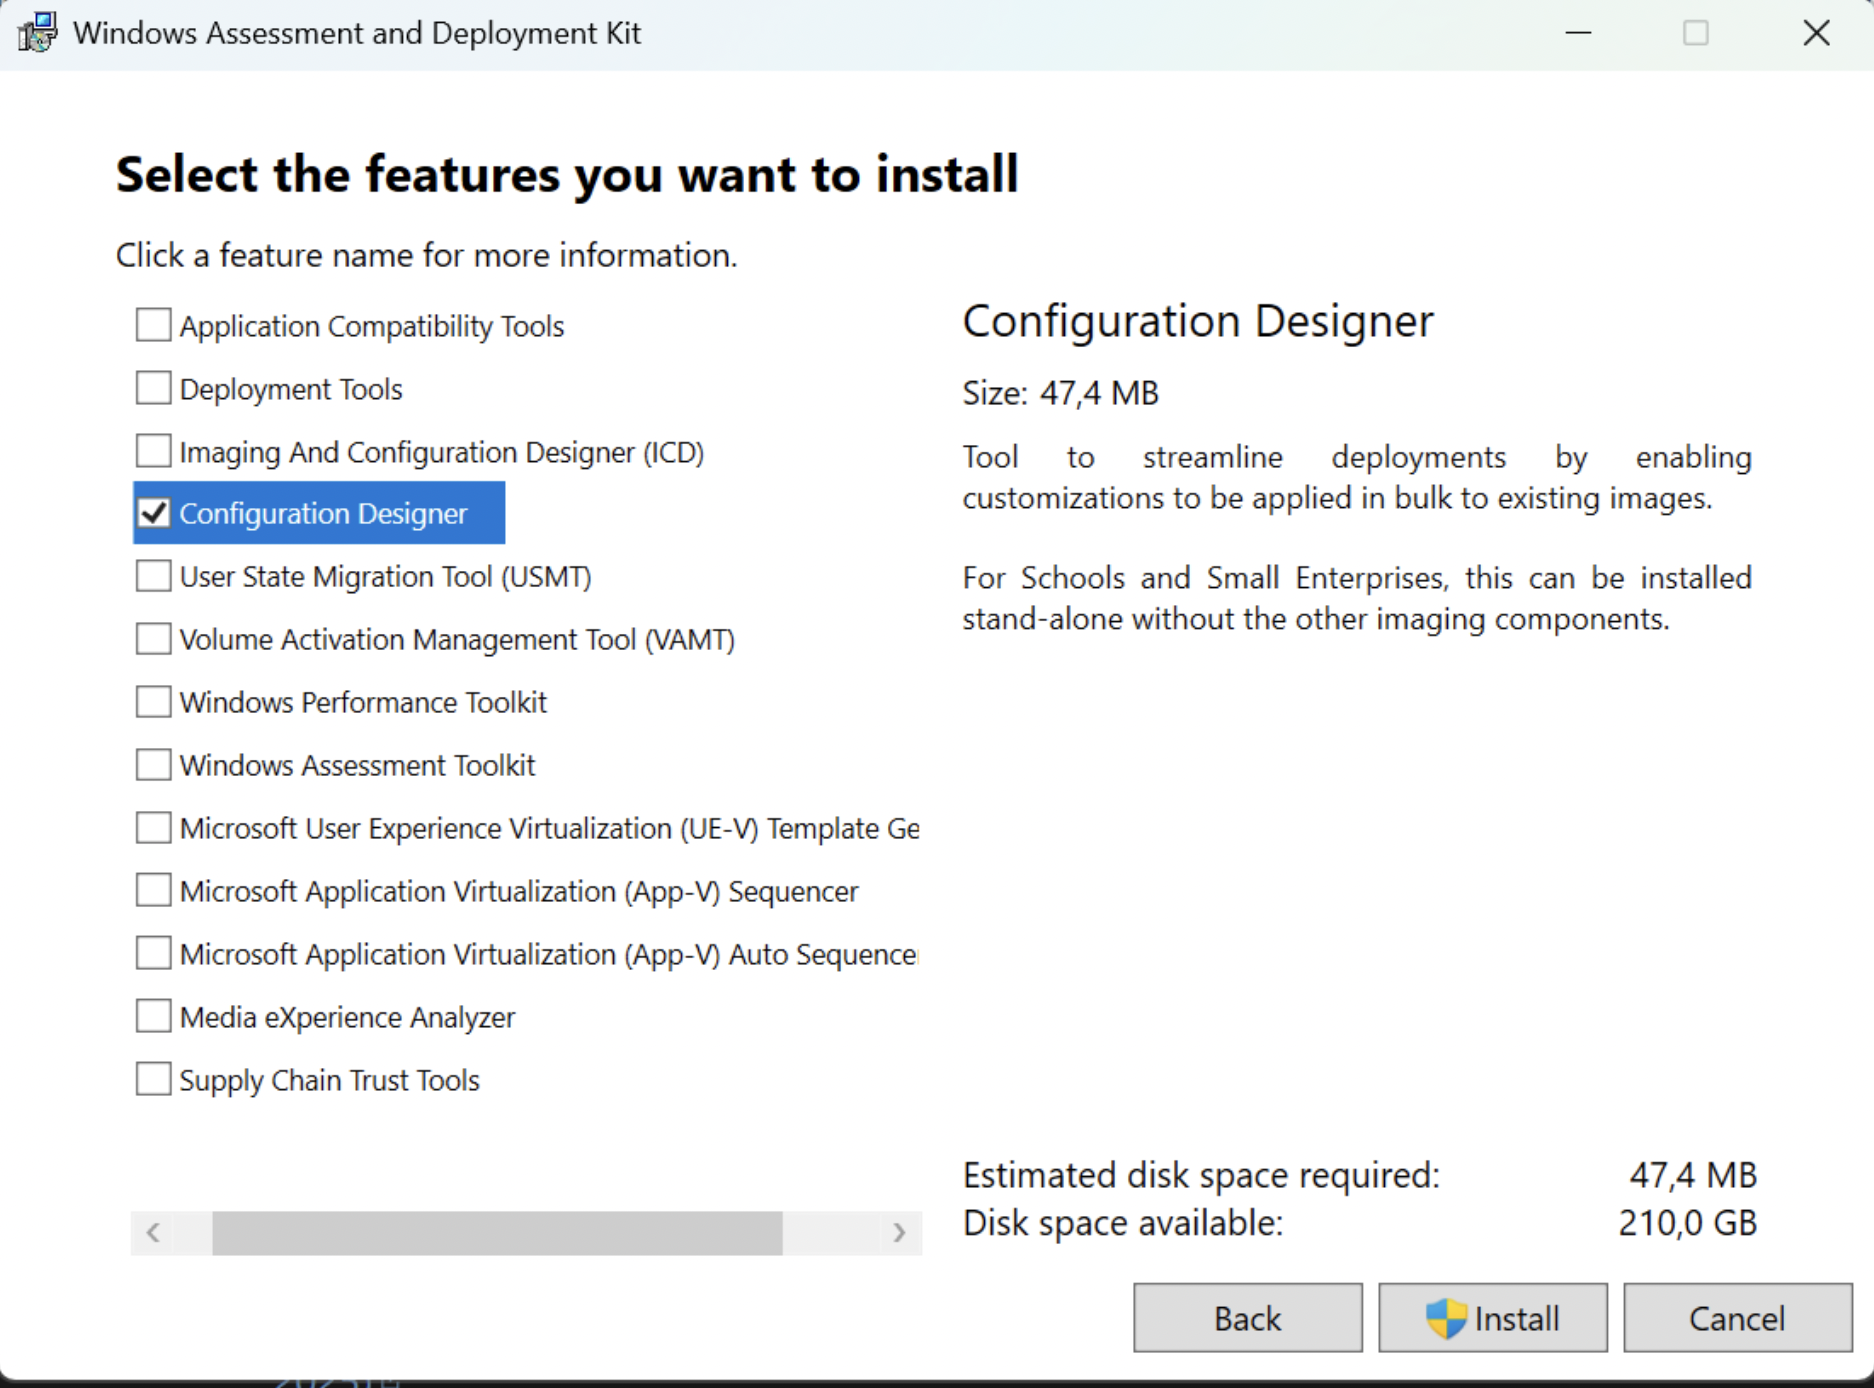
Task: Click the horizontal scrollbar thumb
Action: pyautogui.click(x=497, y=1233)
